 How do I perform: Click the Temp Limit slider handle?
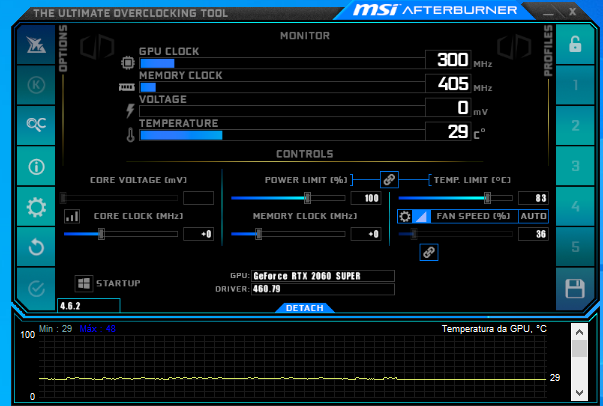pyautogui.click(x=487, y=198)
